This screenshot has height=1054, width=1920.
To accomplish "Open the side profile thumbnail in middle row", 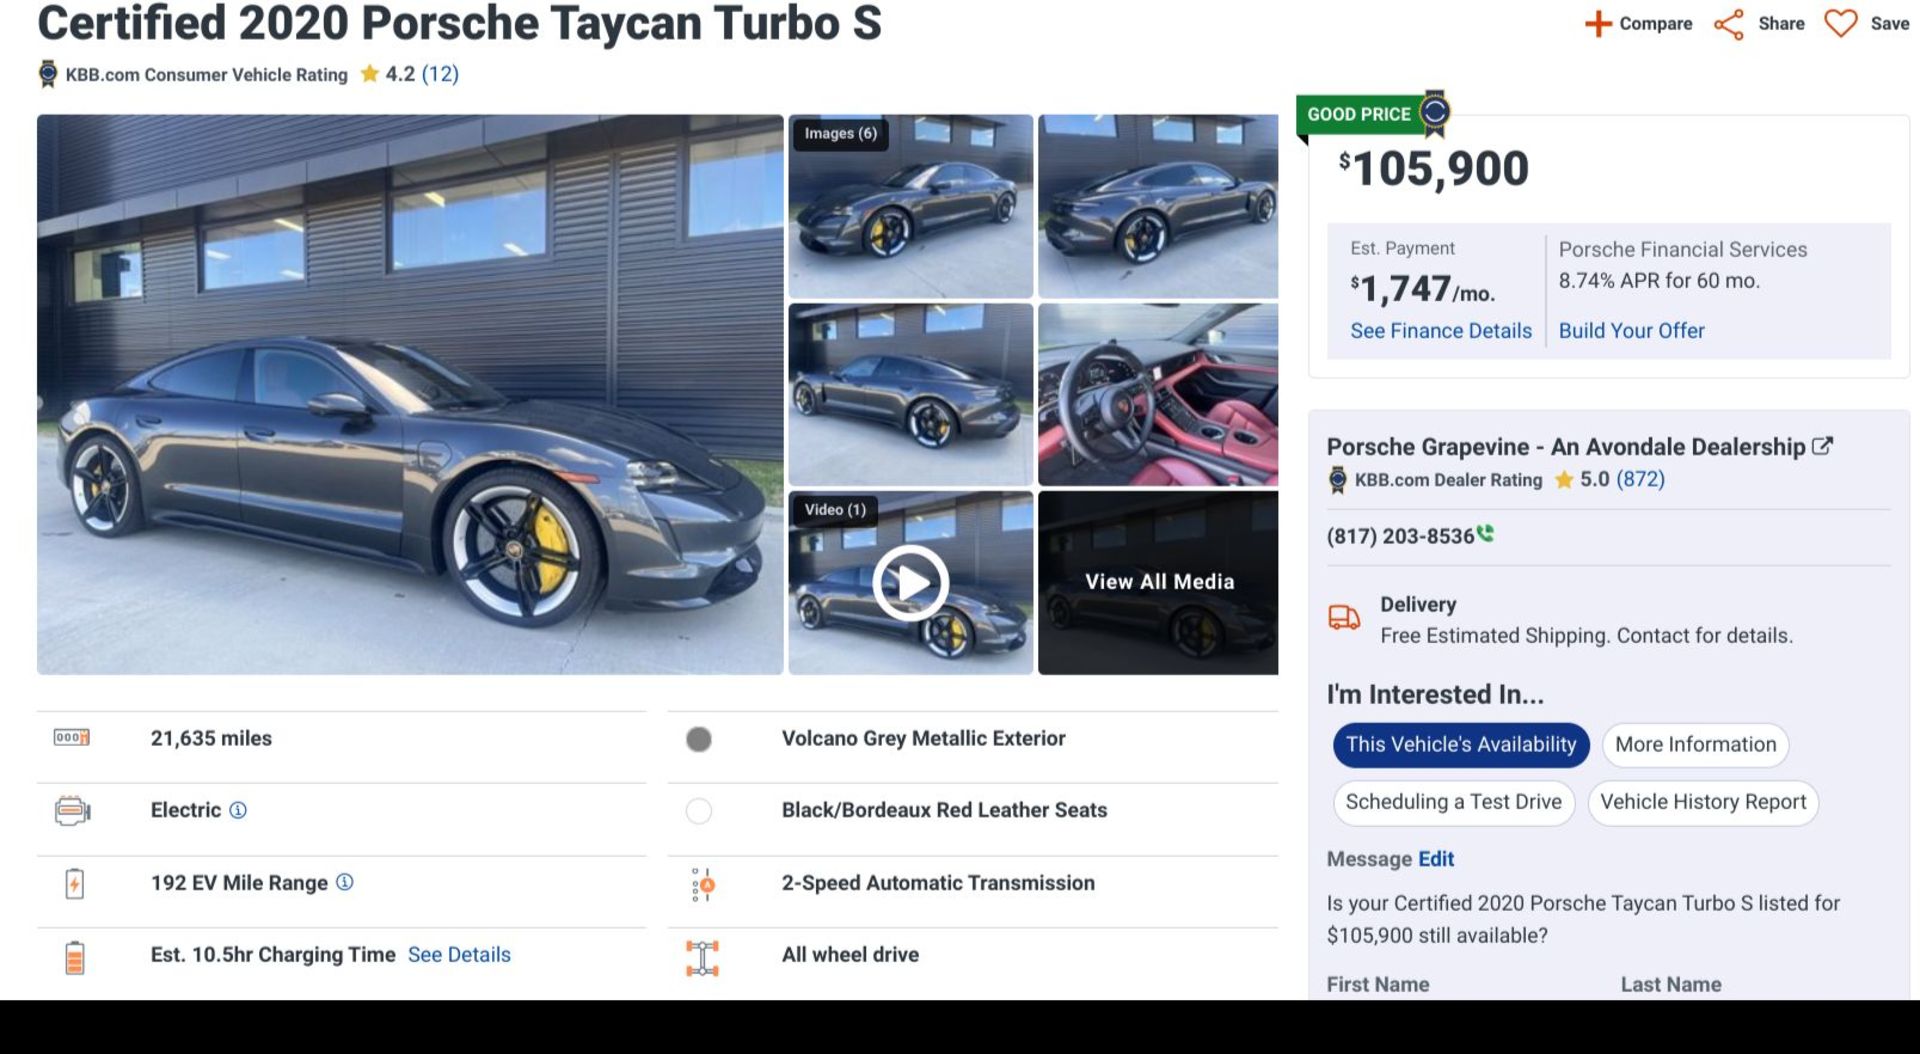I will click(x=910, y=394).
